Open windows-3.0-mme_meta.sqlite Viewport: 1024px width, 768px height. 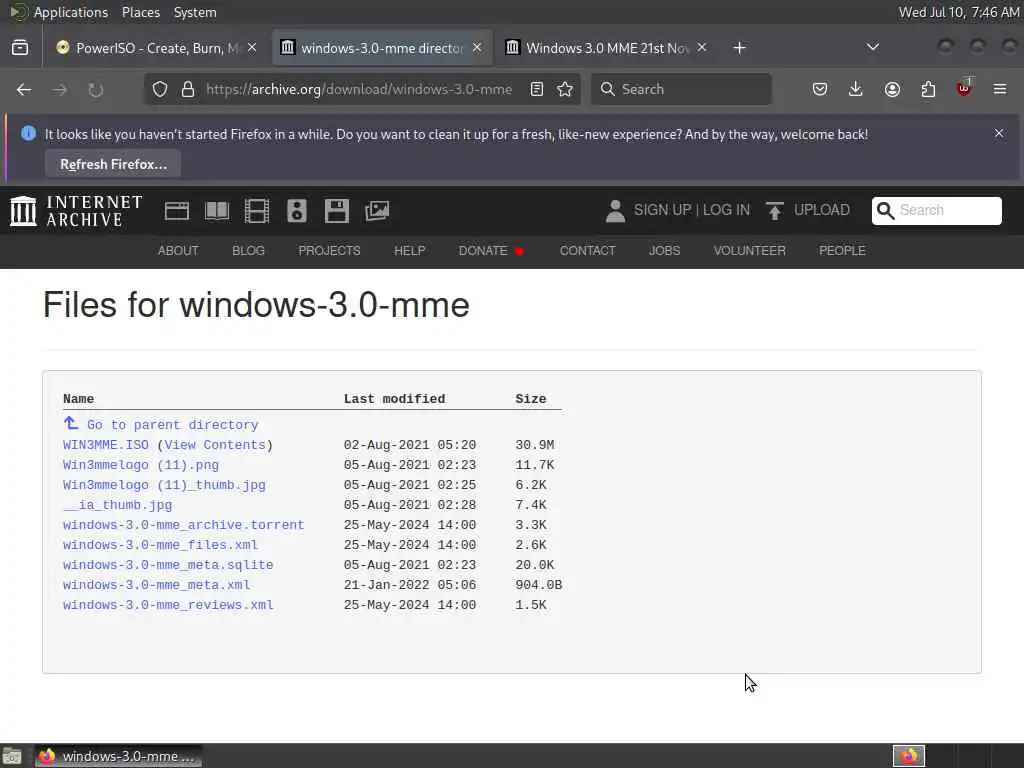(168, 565)
